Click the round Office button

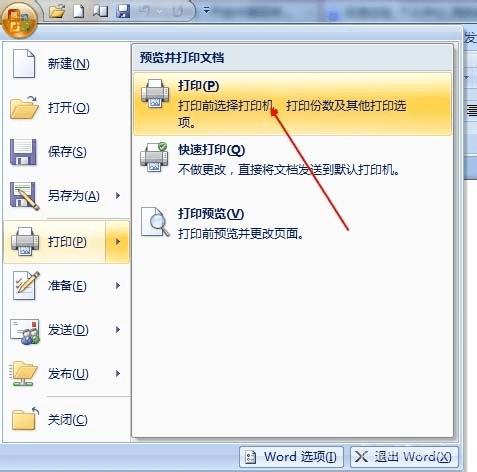19,21
